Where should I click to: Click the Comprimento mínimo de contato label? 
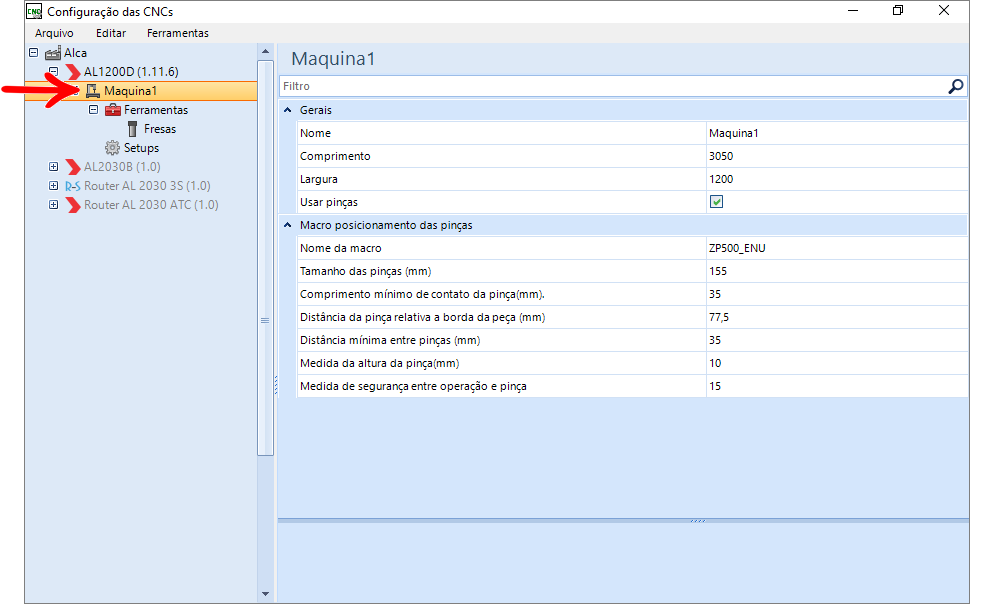click(422, 294)
